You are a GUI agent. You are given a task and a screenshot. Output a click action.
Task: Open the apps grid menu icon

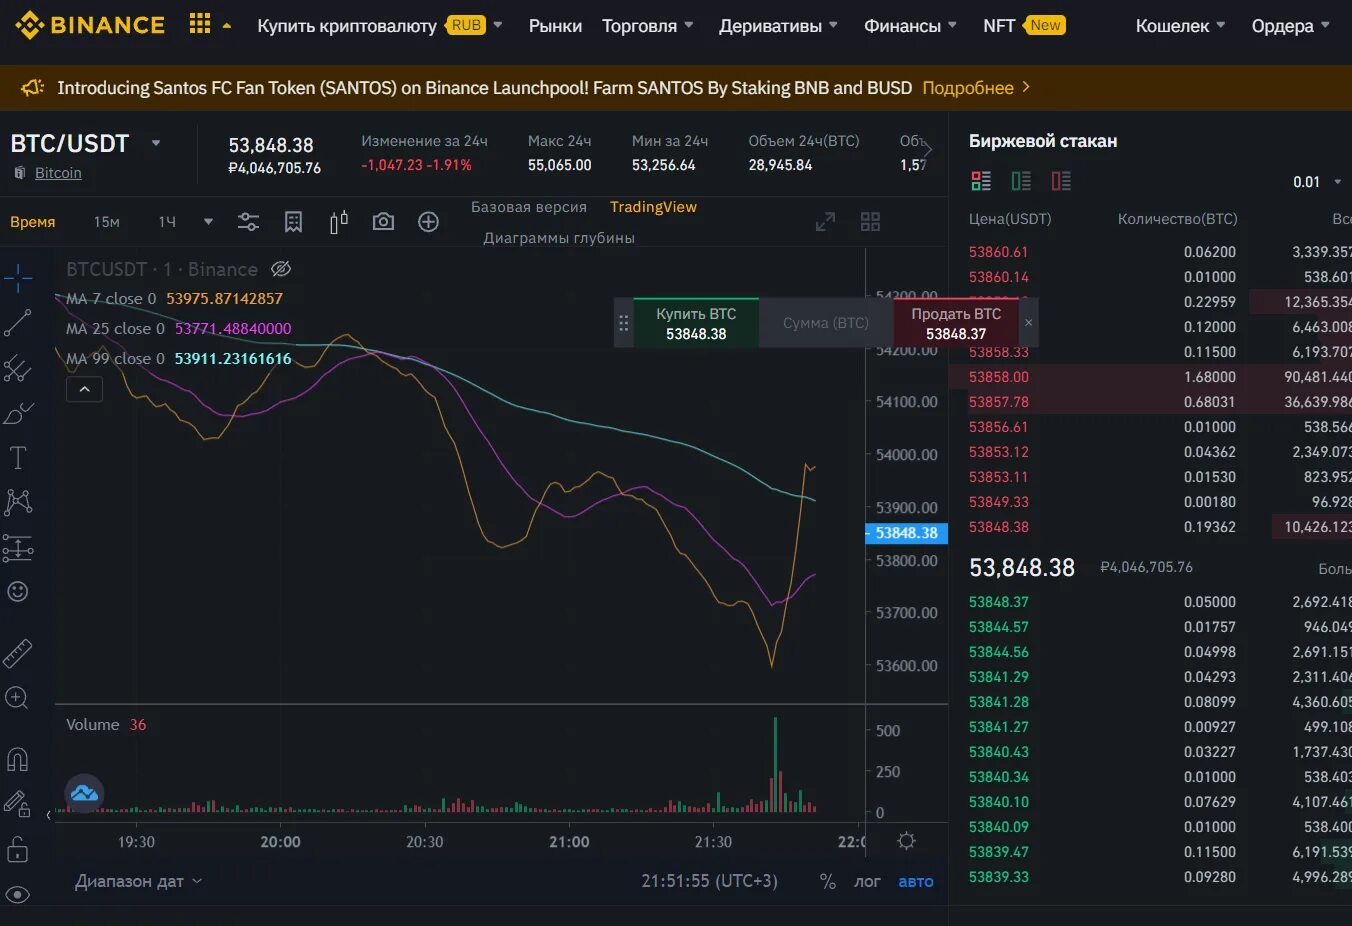pyautogui.click(x=200, y=24)
